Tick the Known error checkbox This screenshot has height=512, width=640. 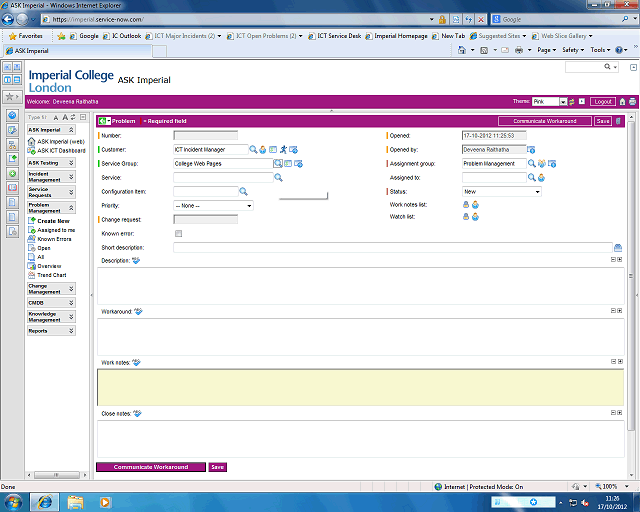(179, 233)
